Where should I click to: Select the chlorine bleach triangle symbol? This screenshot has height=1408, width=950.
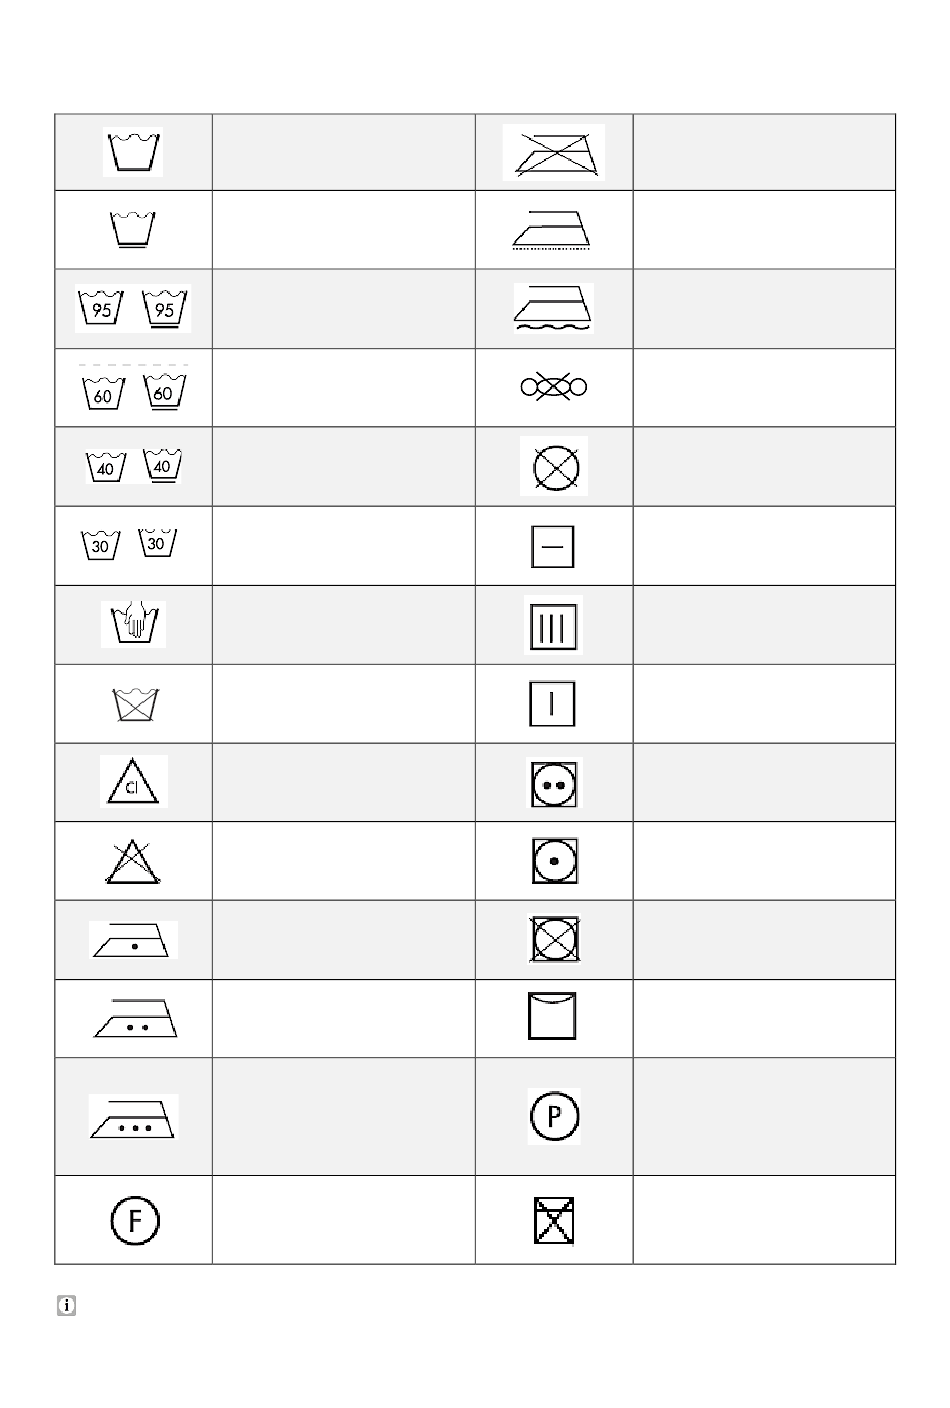coord(133,781)
